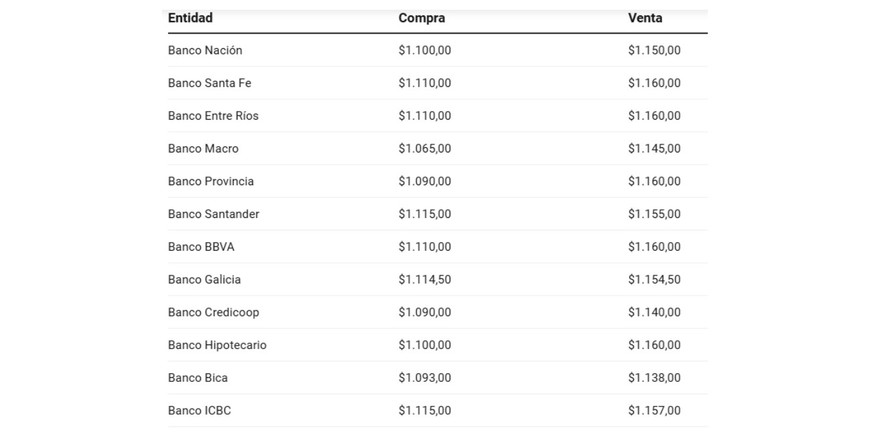Click Banco Macro's buy price $1.065,00
870x438 pixels.
[x=424, y=149]
